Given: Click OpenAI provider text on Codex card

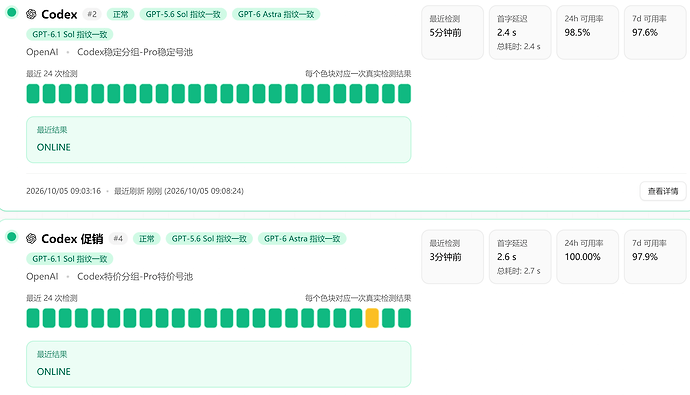Looking at the screenshot, I should coord(42,52).
